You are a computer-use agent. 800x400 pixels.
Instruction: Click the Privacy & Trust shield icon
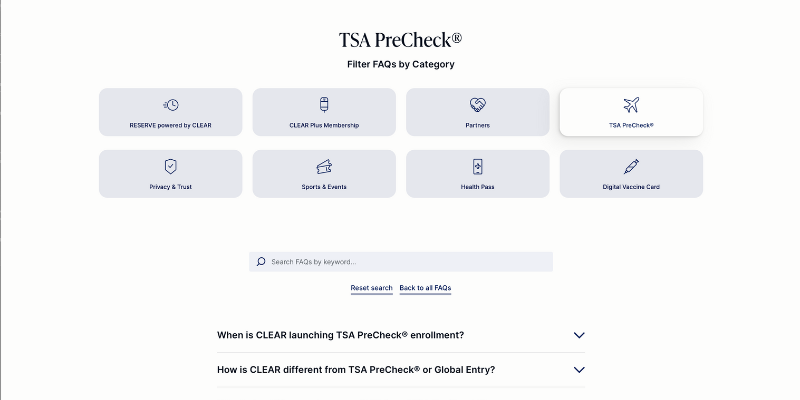pos(170,166)
